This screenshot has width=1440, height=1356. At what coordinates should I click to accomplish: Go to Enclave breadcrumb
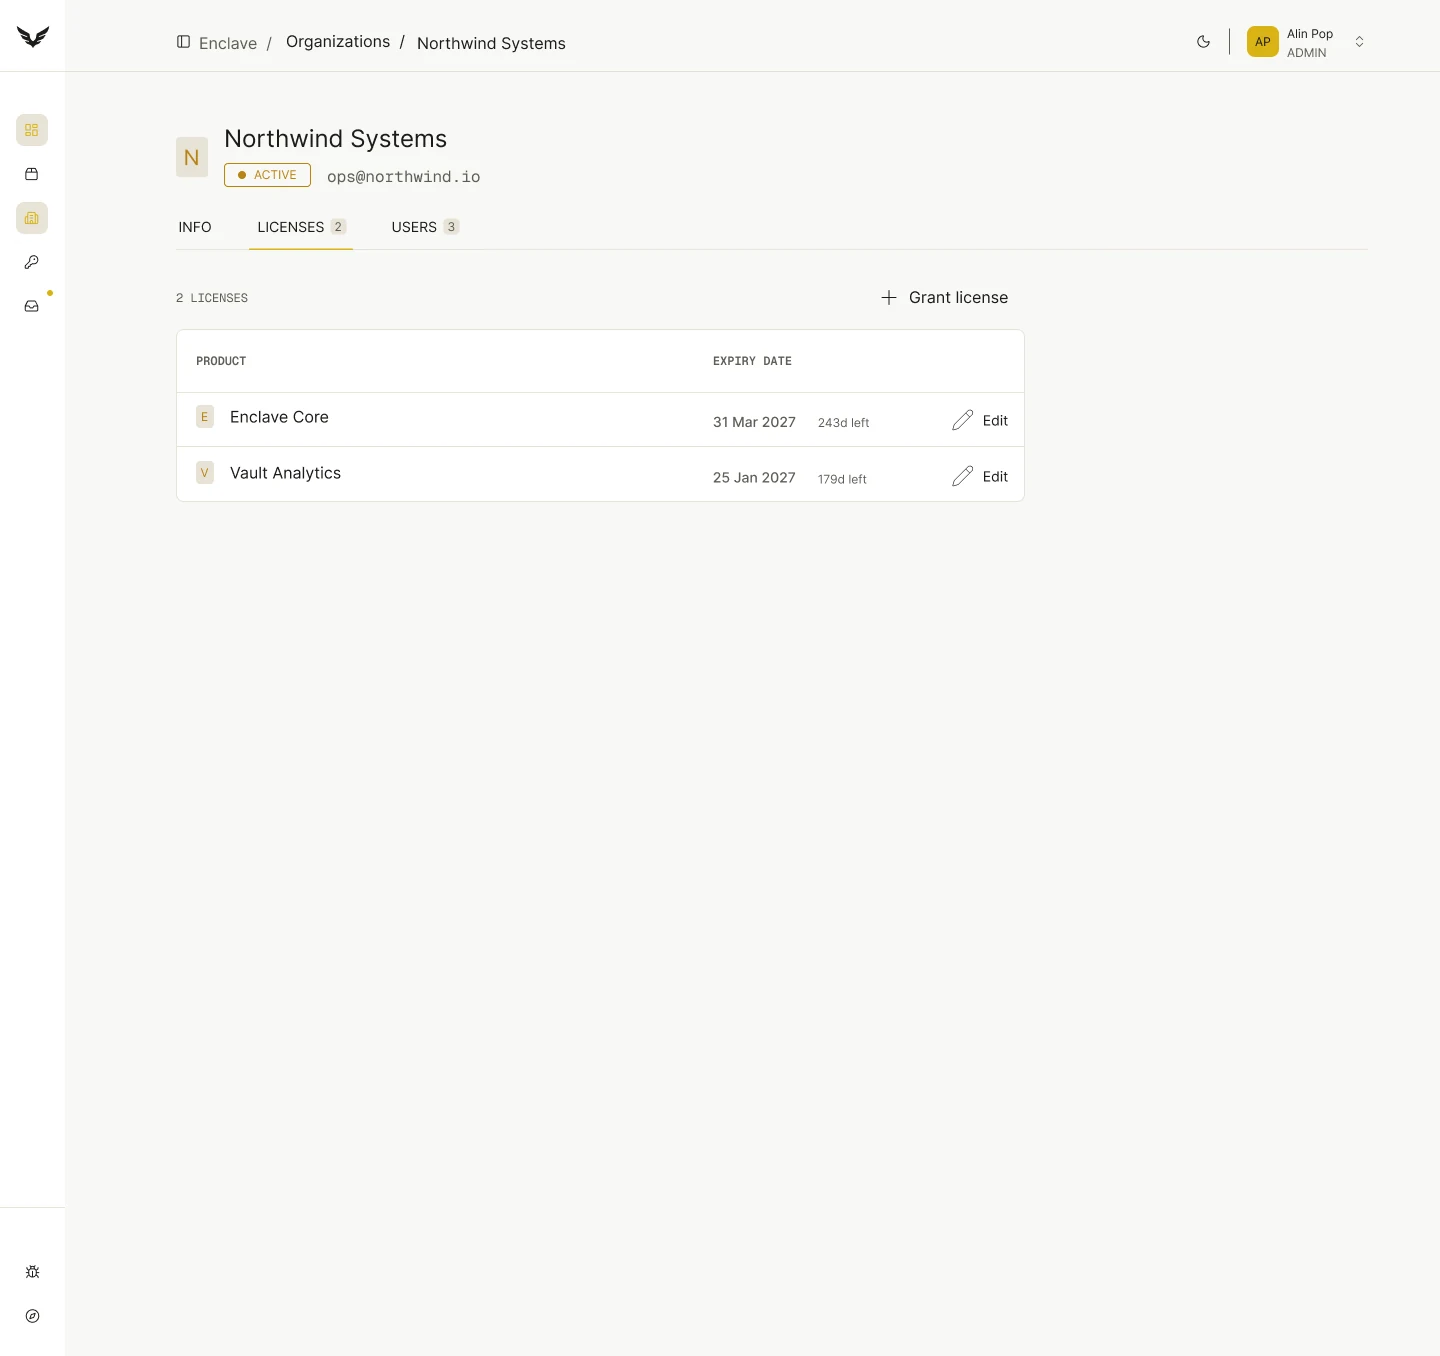tap(228, 43)
